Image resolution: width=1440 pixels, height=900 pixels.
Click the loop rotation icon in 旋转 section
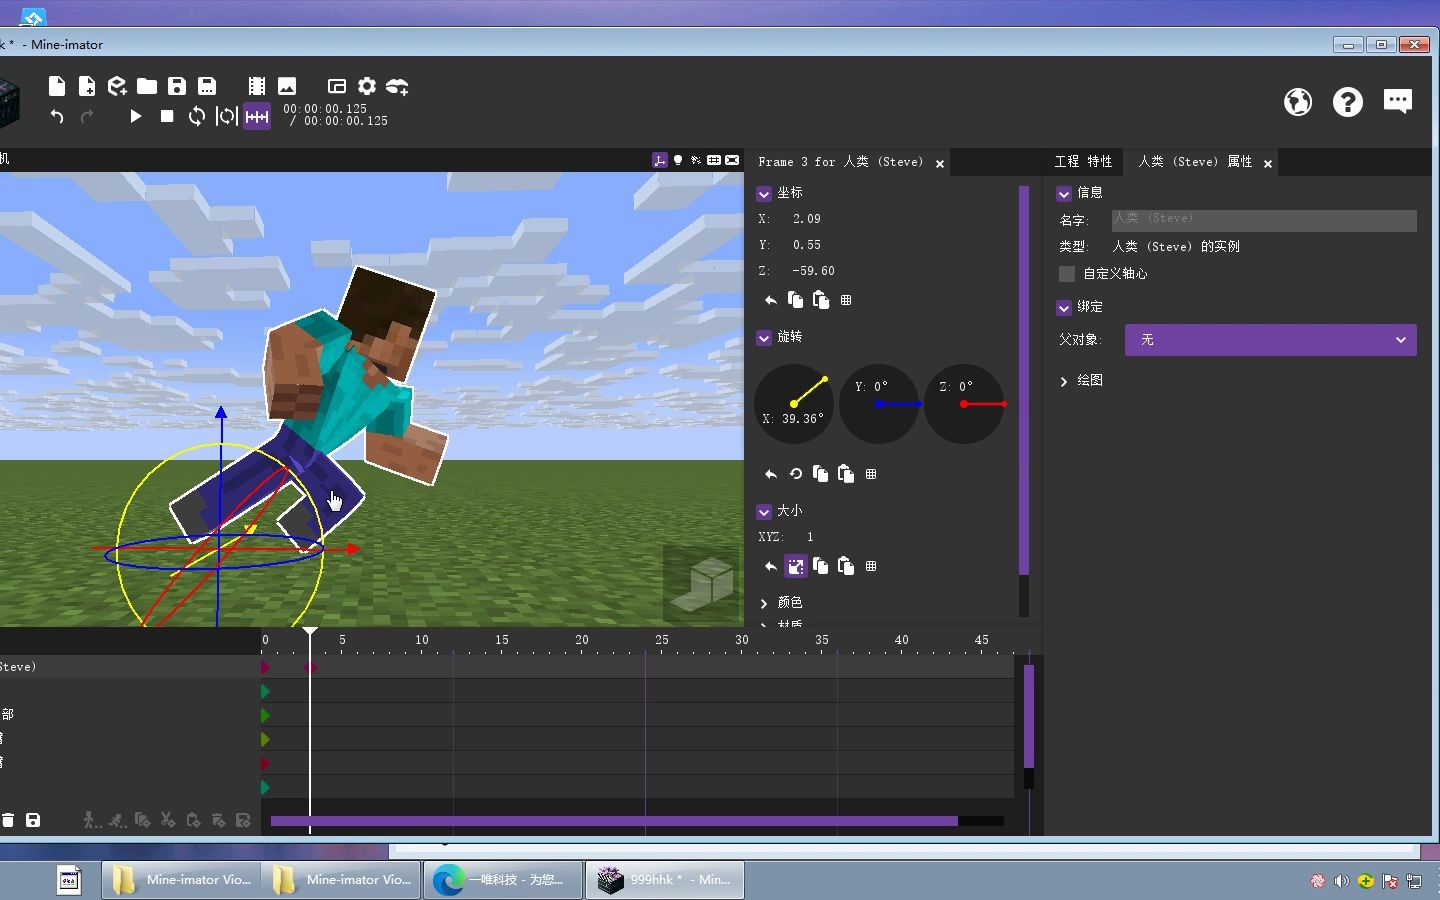click(796, 474)
